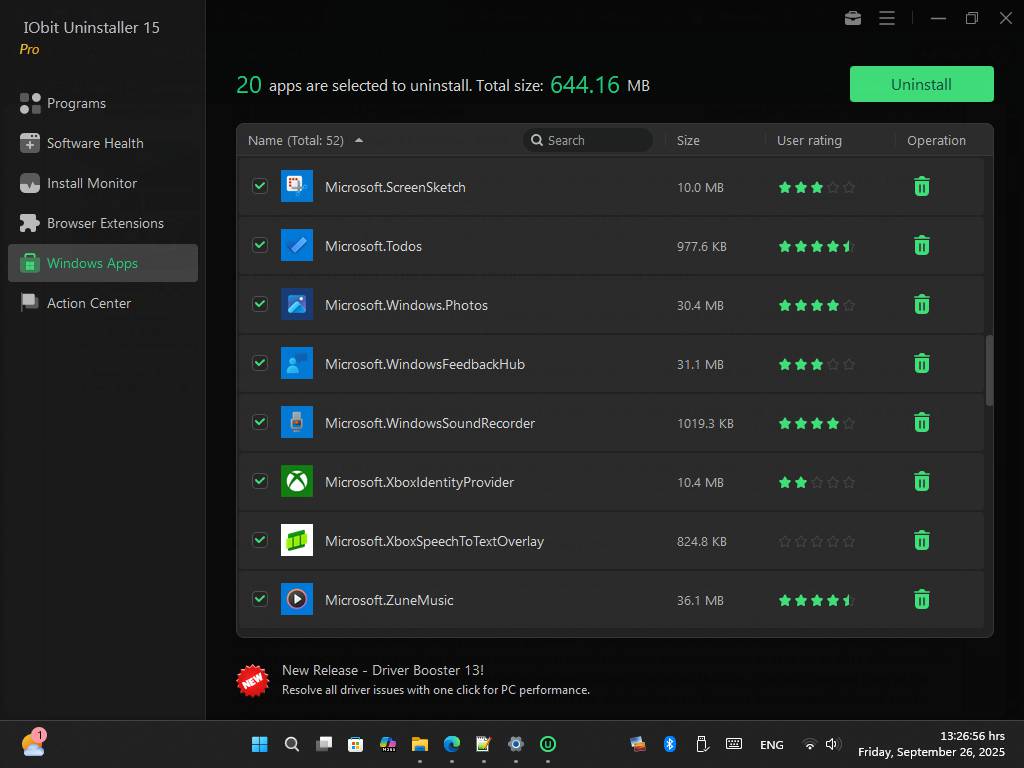Click the star rating of Microsoft.XboxIdentityProvider

pos(816,483)
